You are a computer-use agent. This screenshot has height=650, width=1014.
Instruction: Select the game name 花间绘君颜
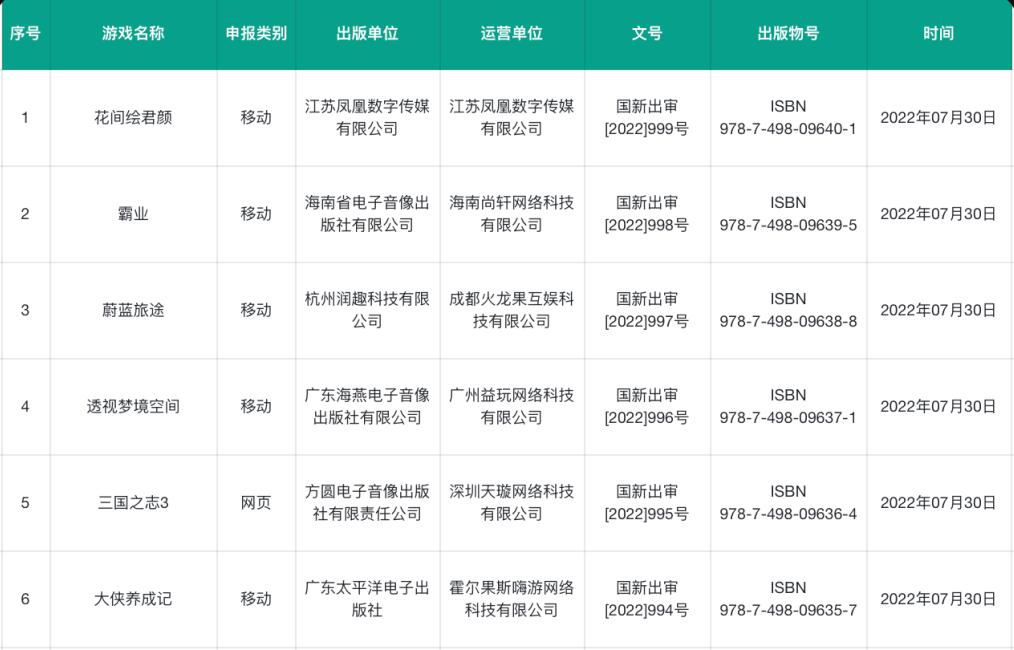[x=133, y=117]
